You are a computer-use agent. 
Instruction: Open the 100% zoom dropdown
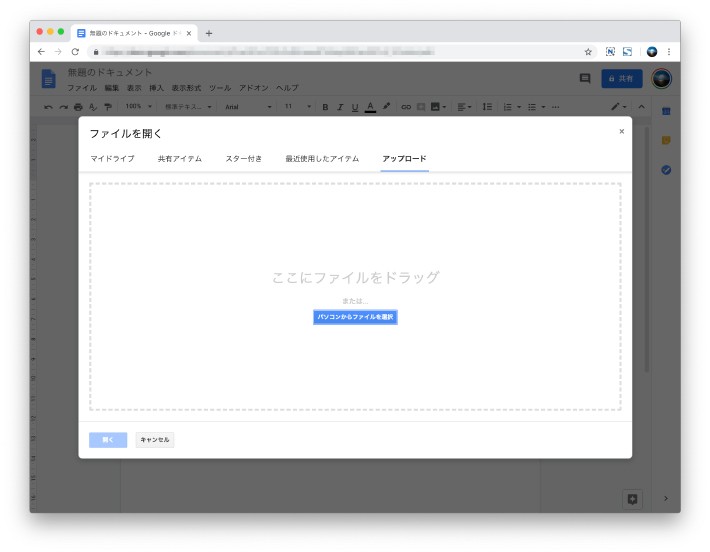point(139,106)
